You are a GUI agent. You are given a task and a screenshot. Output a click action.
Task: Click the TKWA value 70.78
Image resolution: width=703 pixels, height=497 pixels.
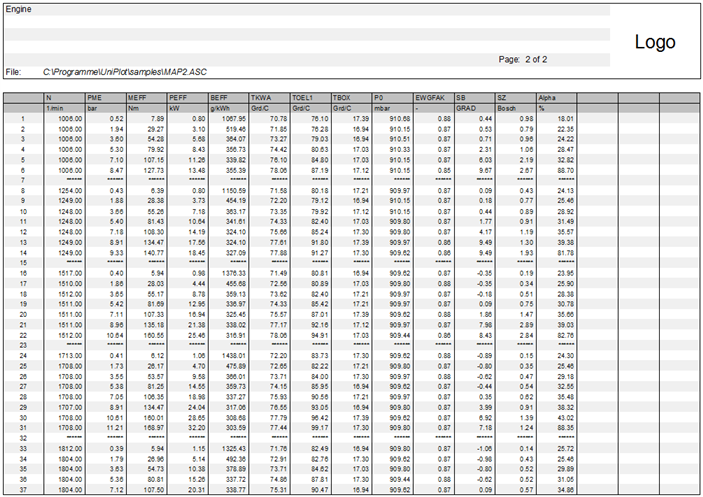[x=278, y=119]
